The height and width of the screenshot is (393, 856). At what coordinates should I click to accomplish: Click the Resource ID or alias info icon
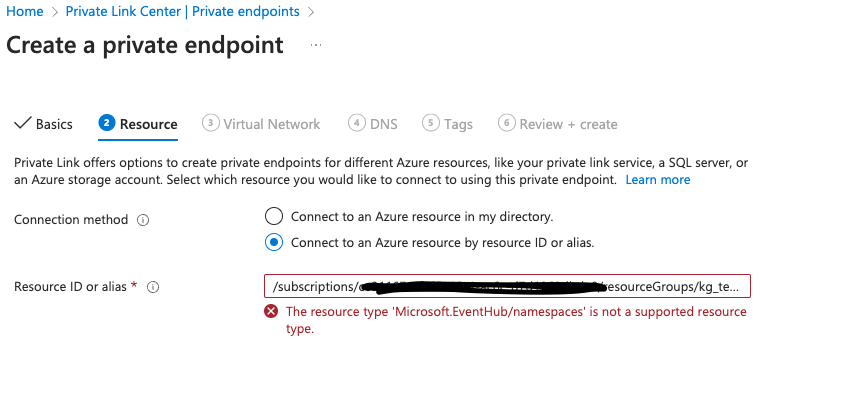click(x=153, y=287)
